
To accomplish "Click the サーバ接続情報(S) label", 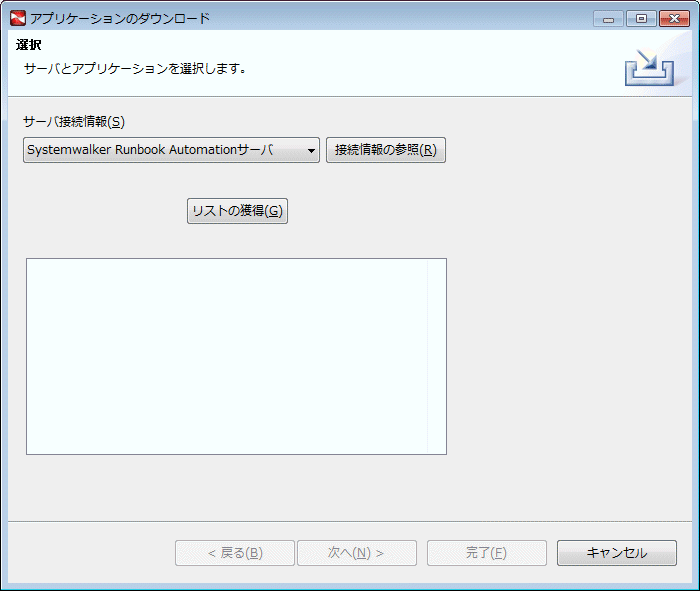I will pos(74,121).
